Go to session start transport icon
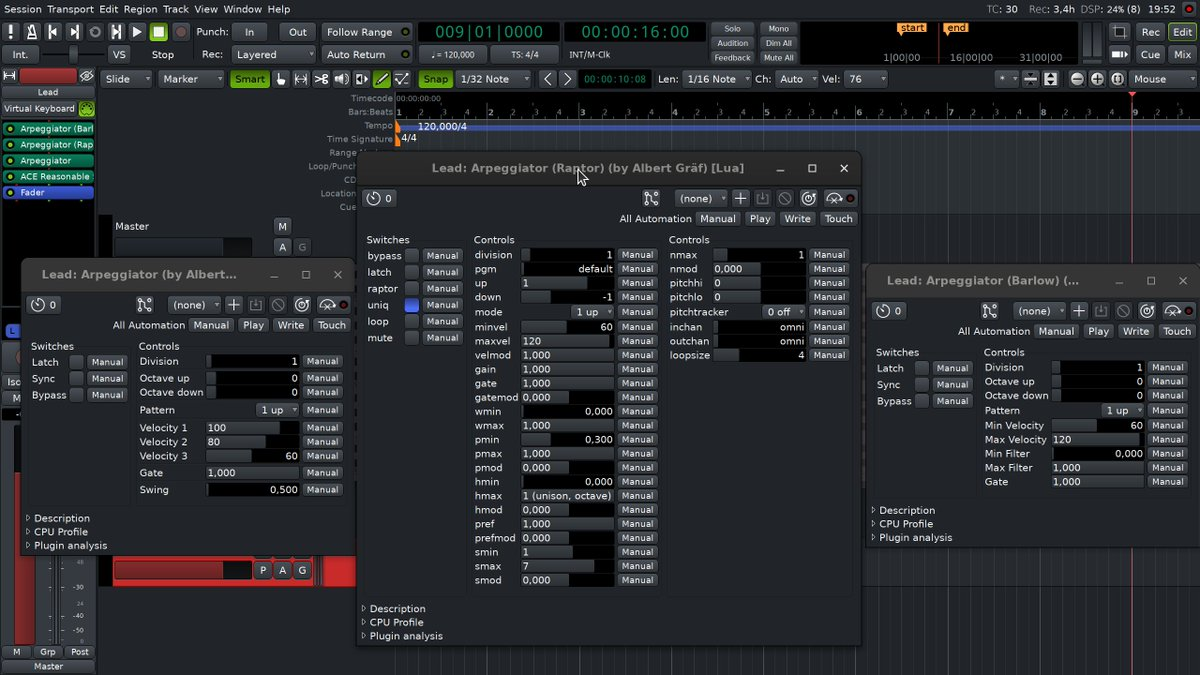Screen dimensions: 1200x675 [53, 32]
